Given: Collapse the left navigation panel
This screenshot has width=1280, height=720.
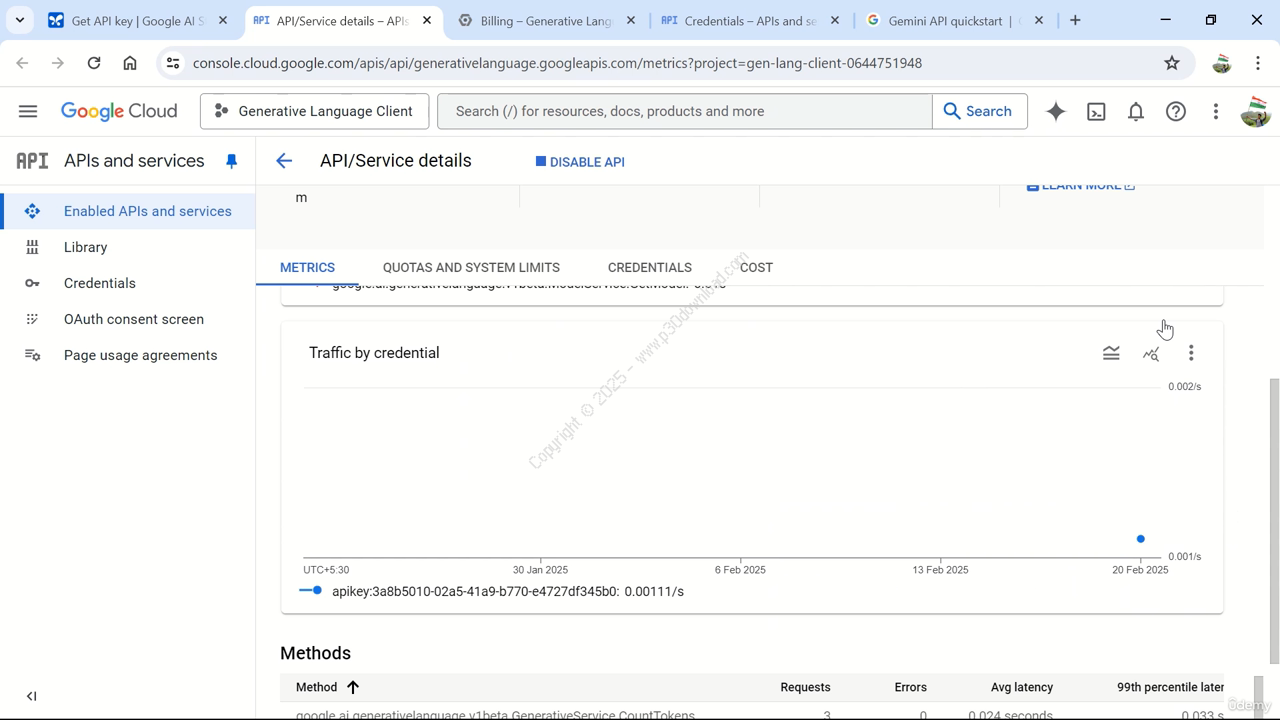Looking at the screenshot, I should click(x=31, y=696).
